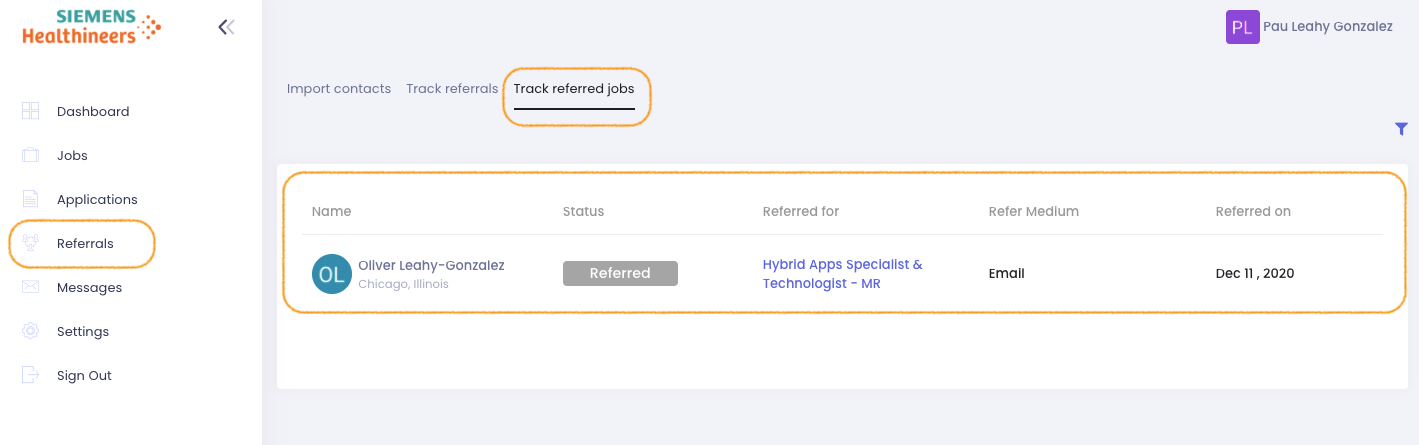Open the Dashboard menu item

tap(93, 111)
